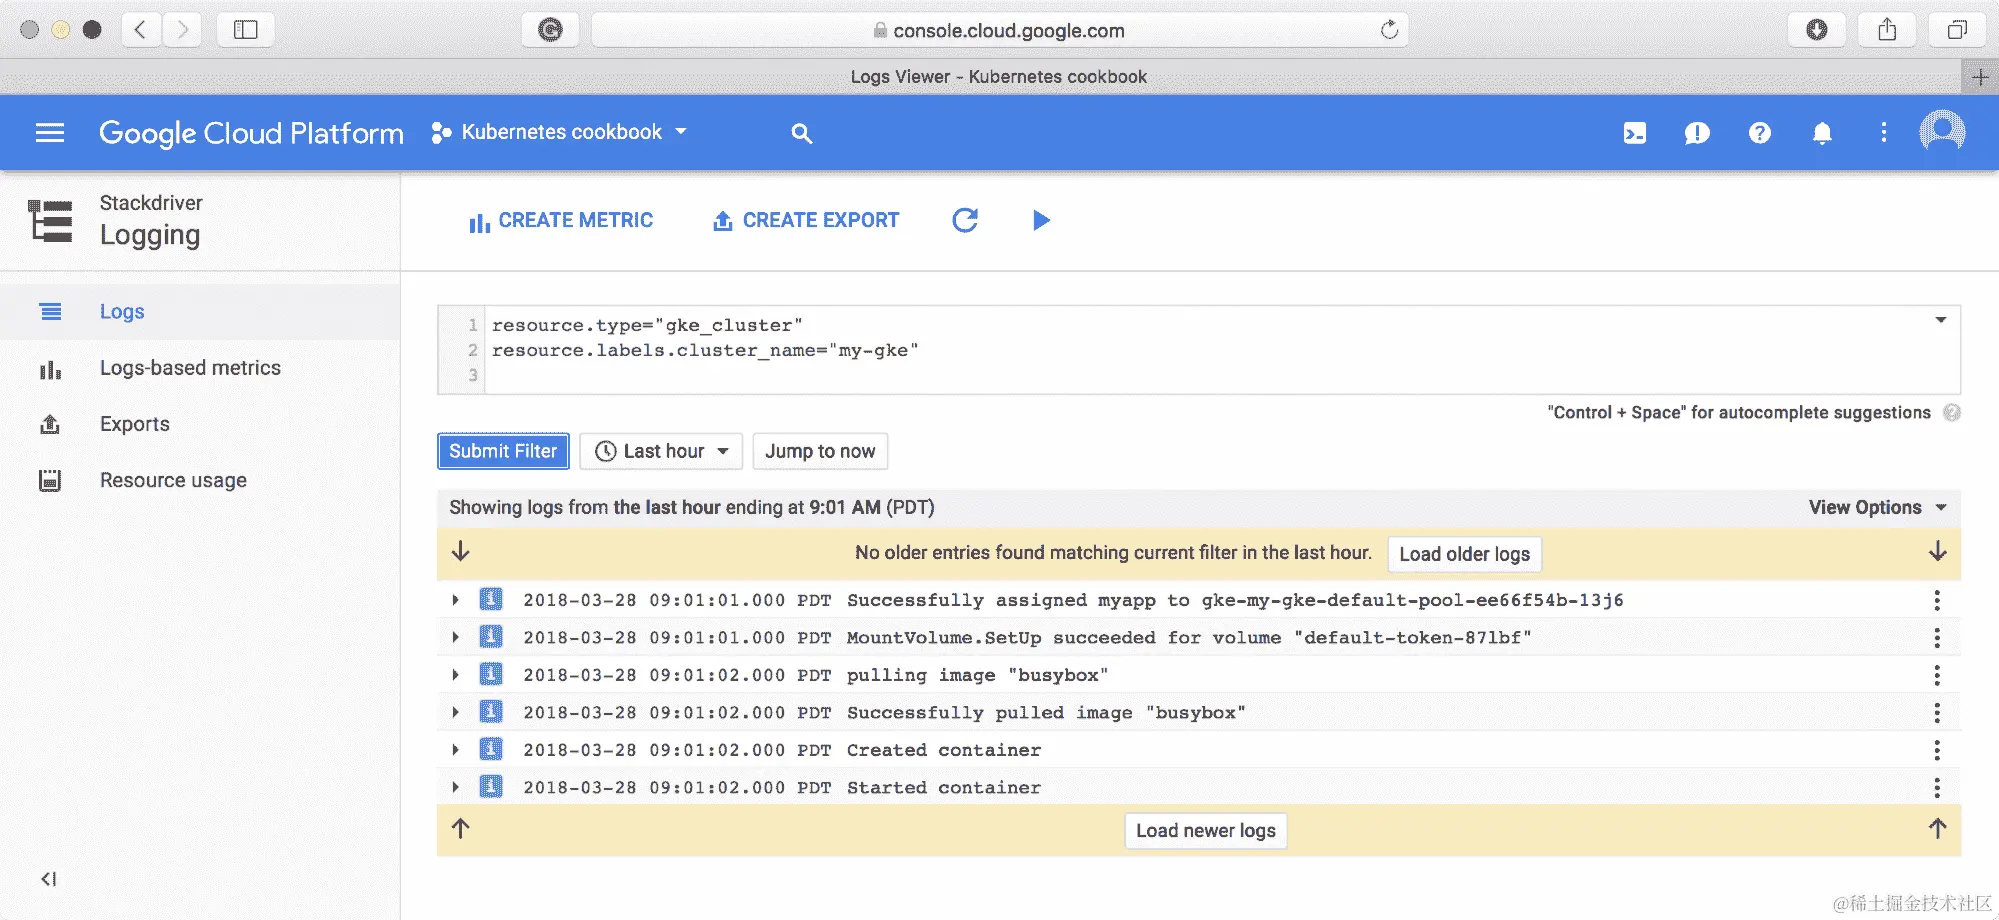This screenshot has width=1999, height=920.
Task: Select Logs in the sidebar
Action: tap(200, 312)
